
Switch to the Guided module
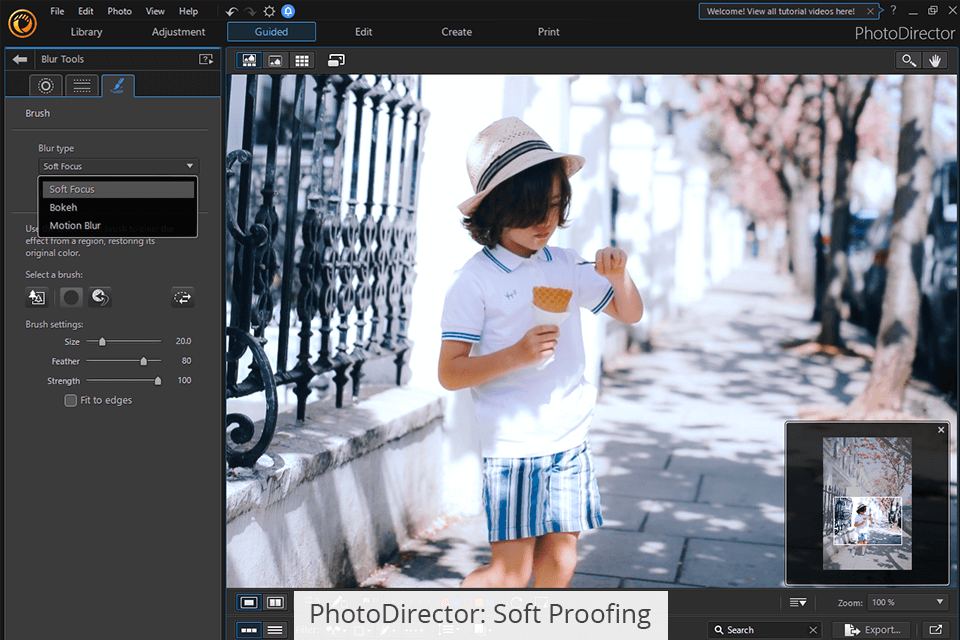pos(271,32)
